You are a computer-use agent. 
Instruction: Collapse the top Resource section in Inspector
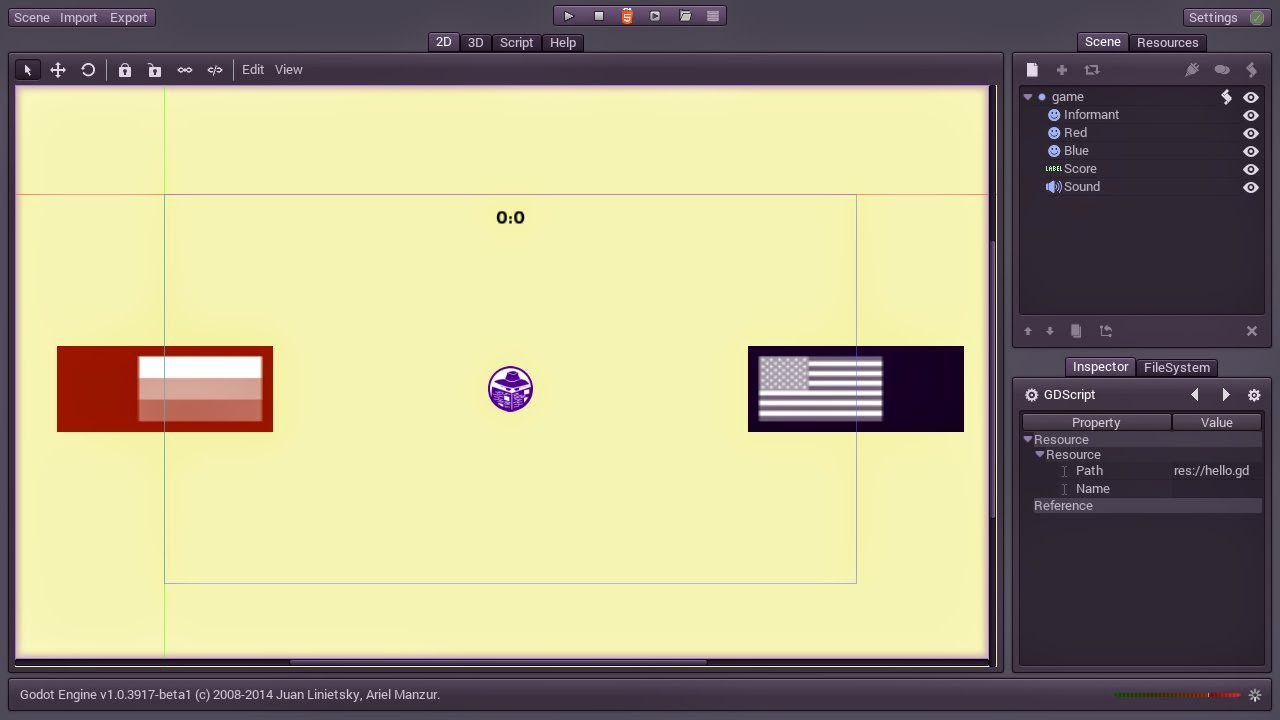pos(1028,440)
